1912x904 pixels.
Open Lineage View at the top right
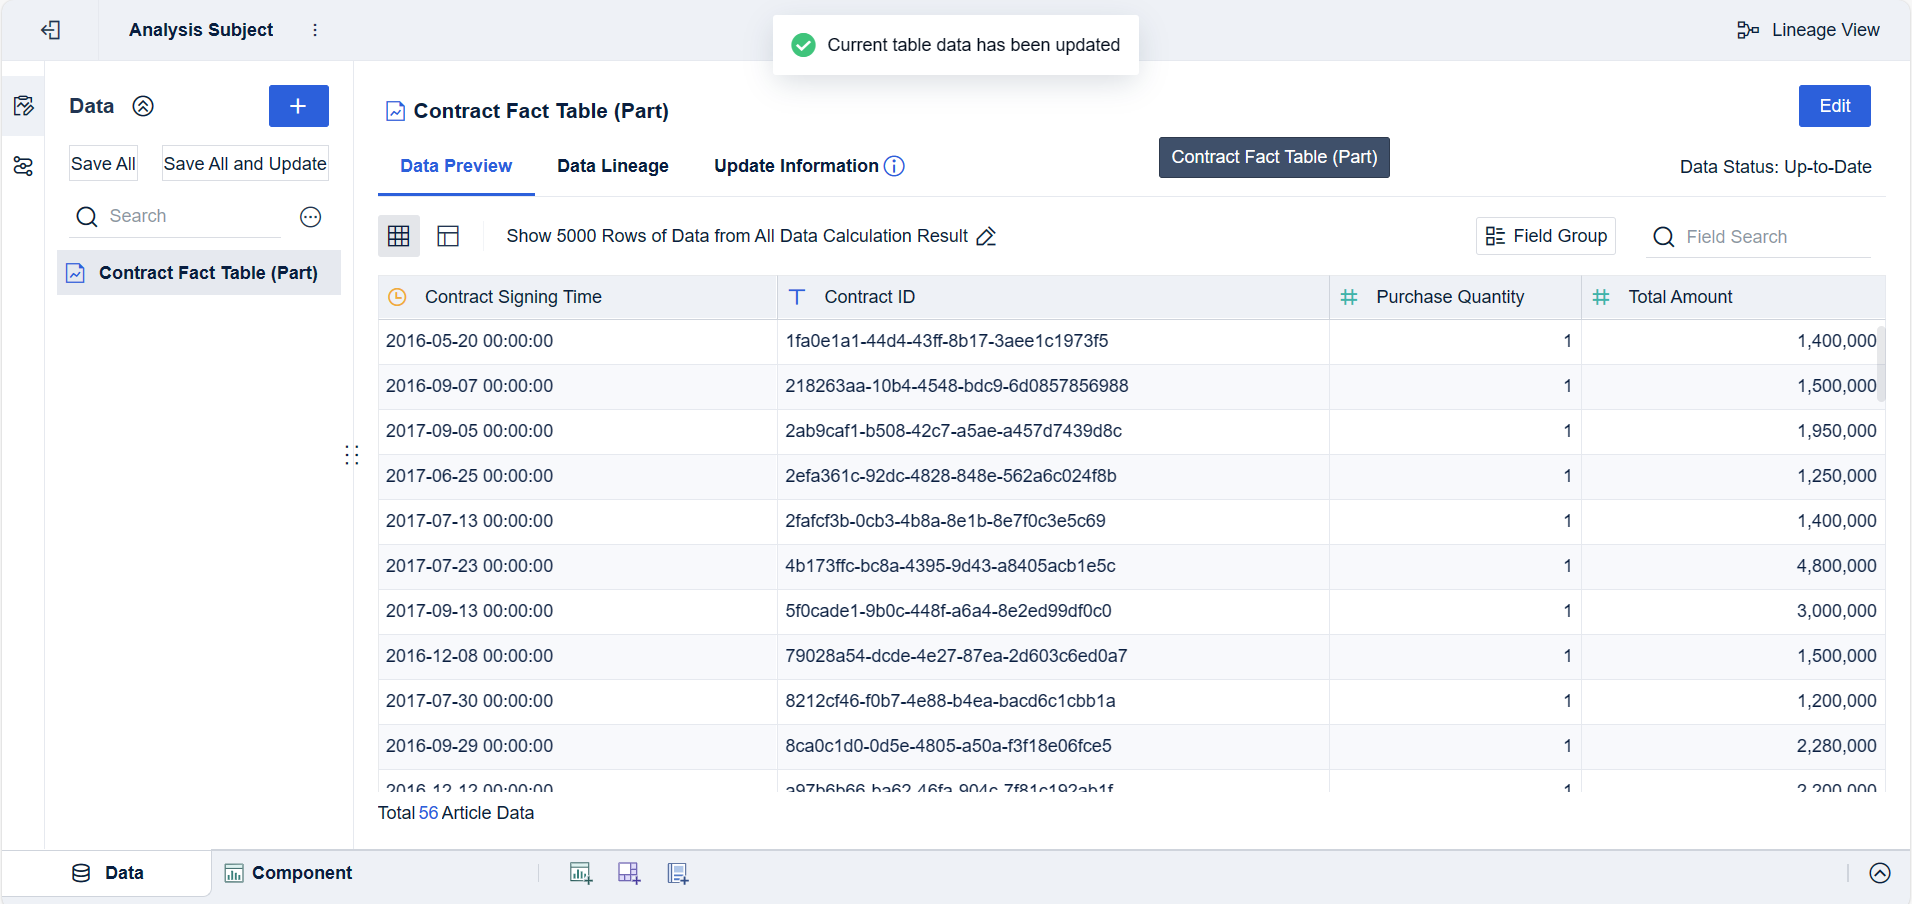[1808, 30]
